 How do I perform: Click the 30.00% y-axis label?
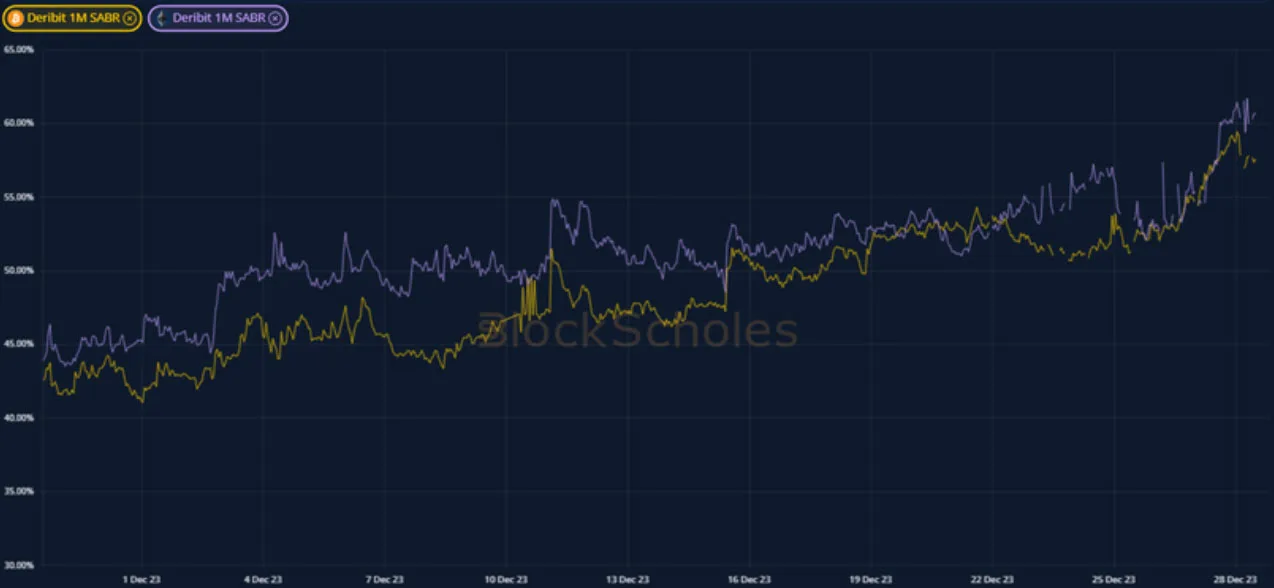coord(20,566)
